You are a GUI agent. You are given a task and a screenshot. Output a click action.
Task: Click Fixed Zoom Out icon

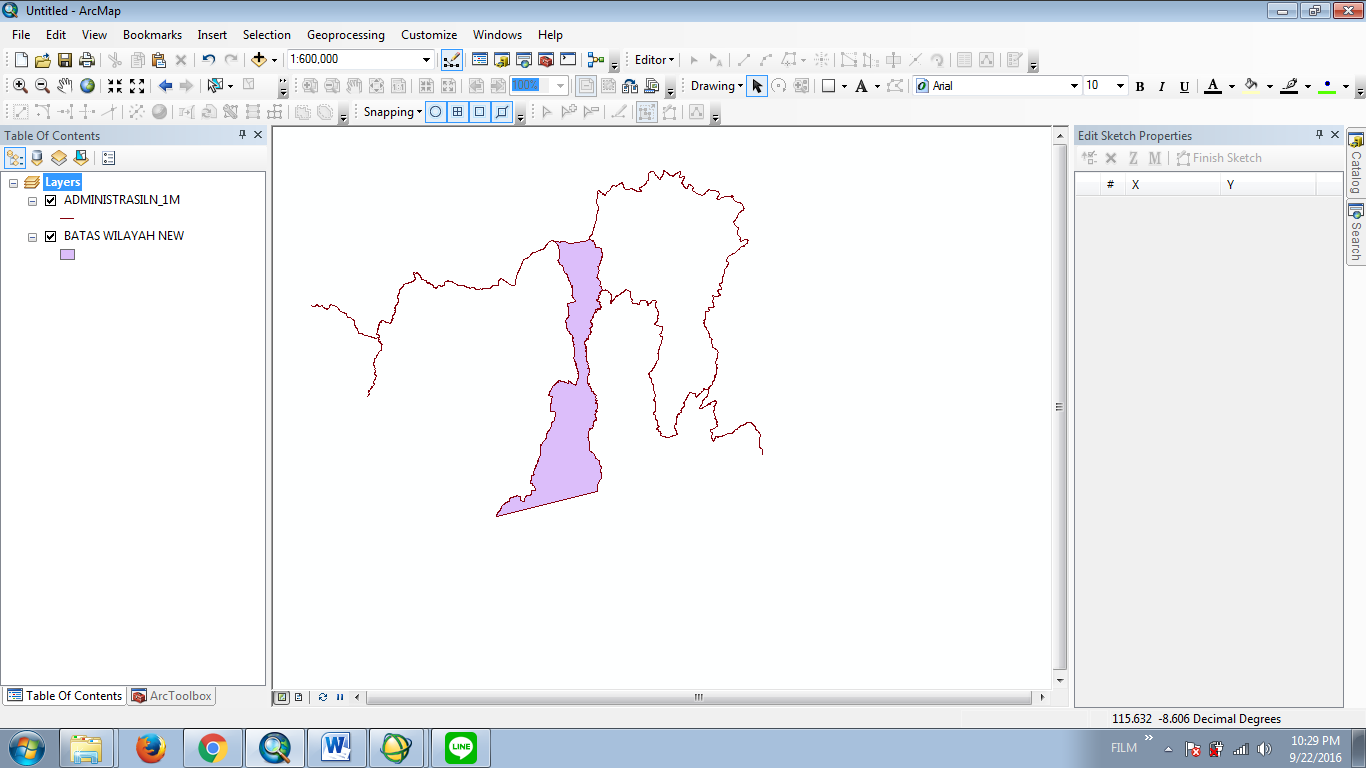click(x=137, y=86)
